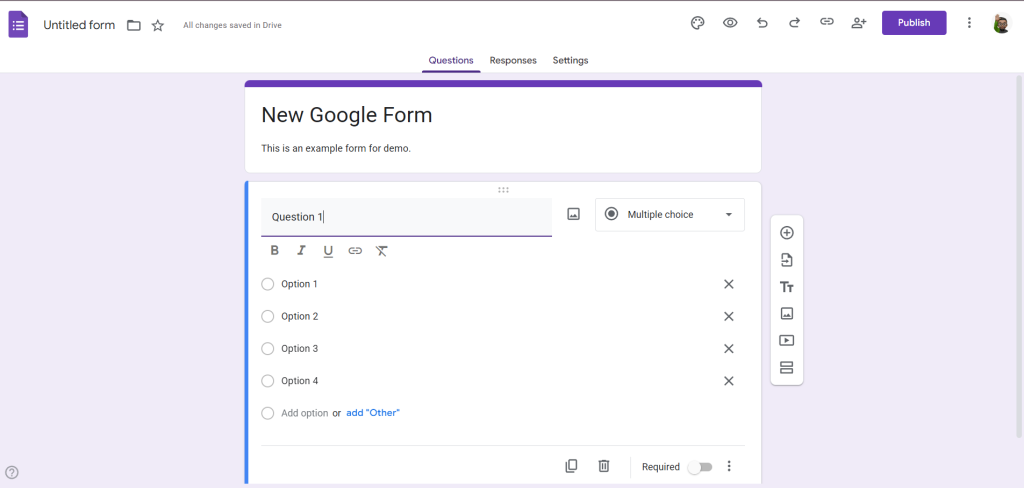Click the Question 1 title field
Image resolution: width=1024 pixels, height=488 pixels.
coord(406,217)
